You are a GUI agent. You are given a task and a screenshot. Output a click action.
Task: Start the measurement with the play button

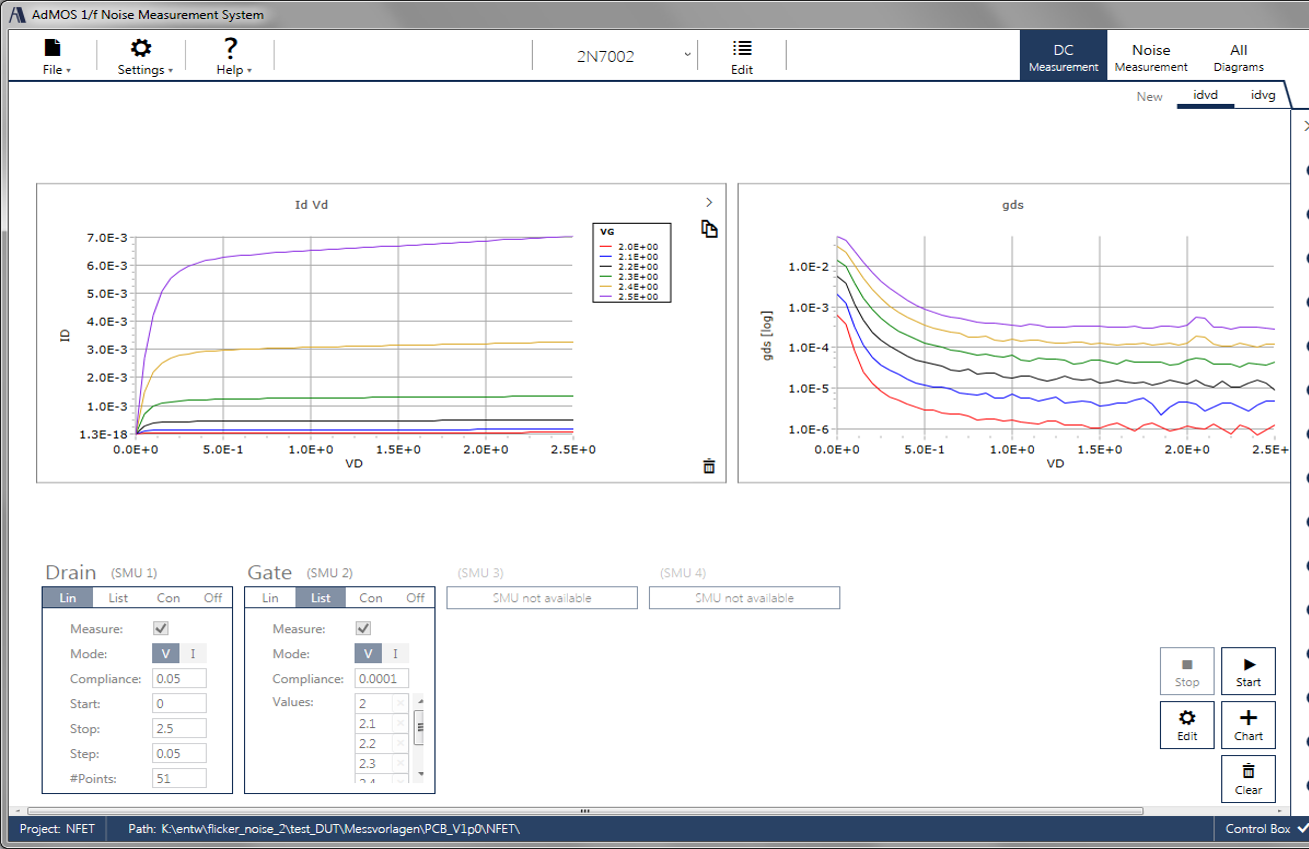coord(1248,671)
